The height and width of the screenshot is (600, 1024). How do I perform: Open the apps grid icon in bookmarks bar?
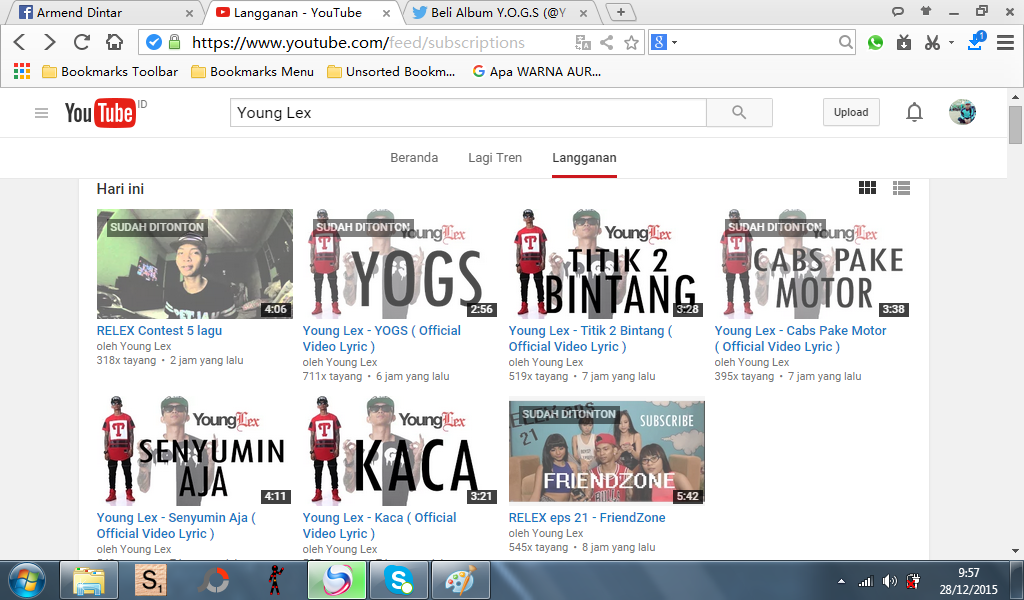pos(22,71)
